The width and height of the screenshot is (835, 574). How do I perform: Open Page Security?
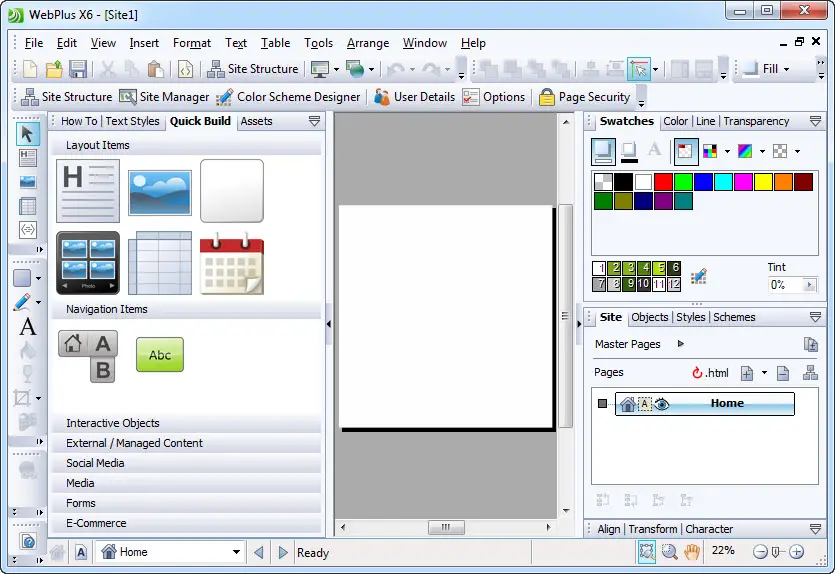(584, 97)
